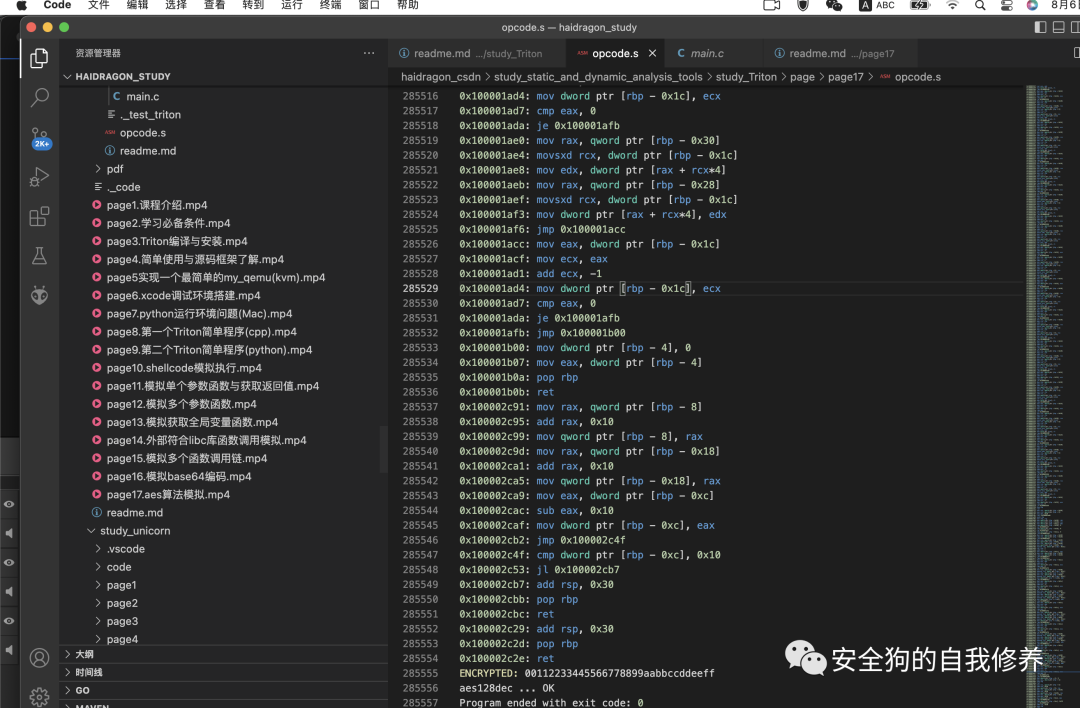Viewport: 1080px width, 708px height.
Task: Open Manage gear settings menu
Action: [39, 696]
